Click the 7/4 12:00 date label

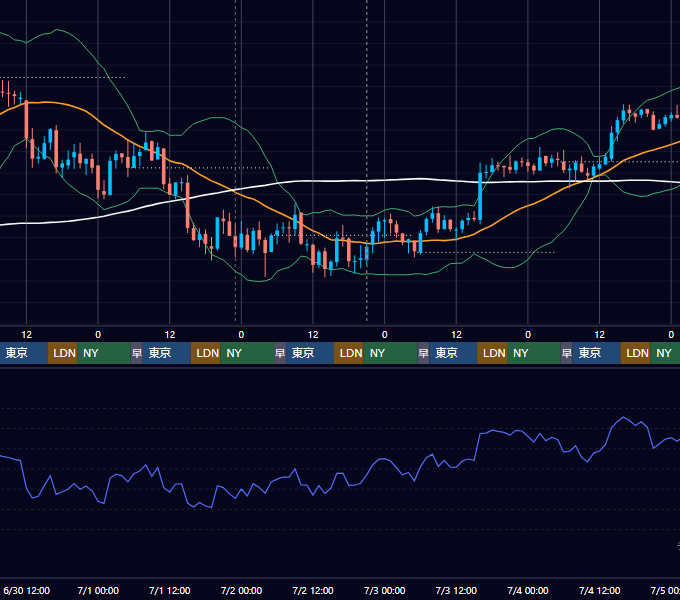[599, 590]
